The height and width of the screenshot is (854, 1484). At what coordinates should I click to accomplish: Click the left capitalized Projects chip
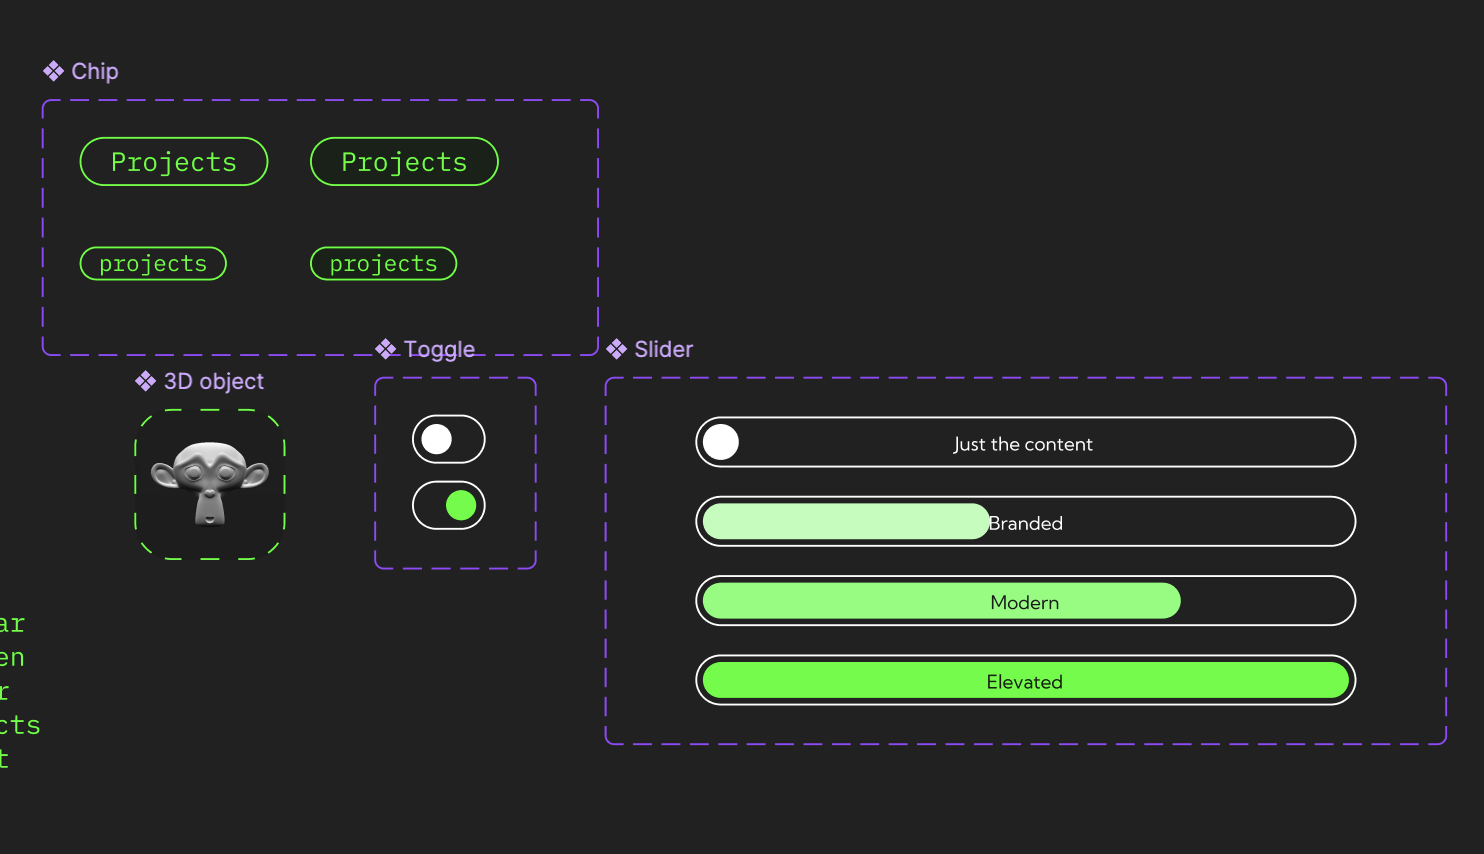174,162
